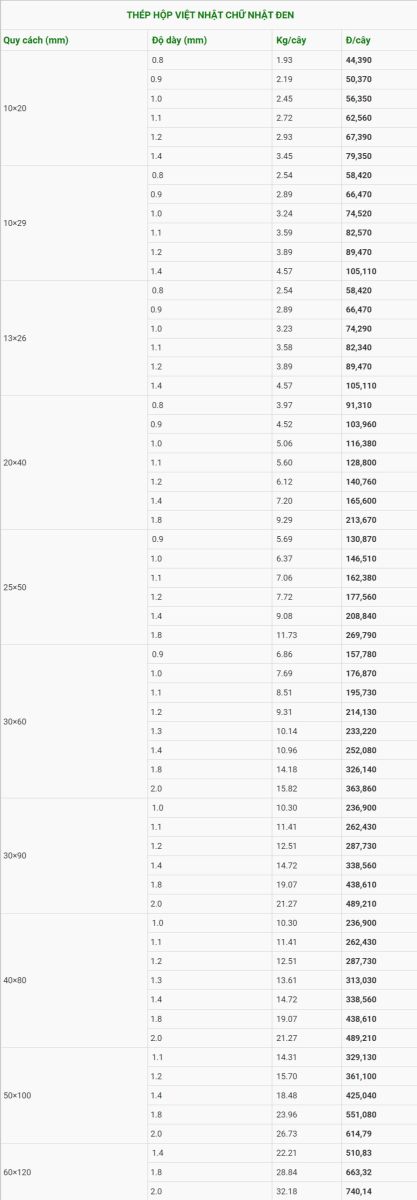Select the 30×60 size cell
Screen dimensions: 417x1200
click(x=74, y=721)
